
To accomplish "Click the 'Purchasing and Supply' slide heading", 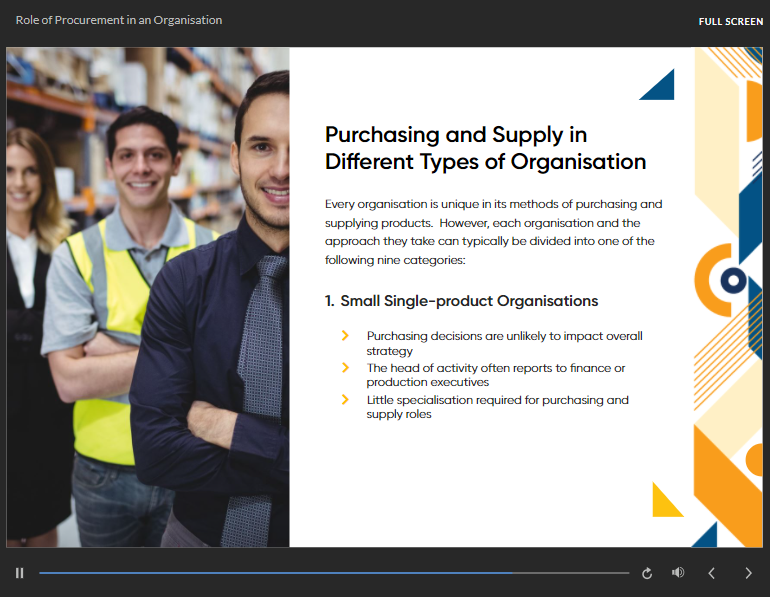I will point(485,148).
